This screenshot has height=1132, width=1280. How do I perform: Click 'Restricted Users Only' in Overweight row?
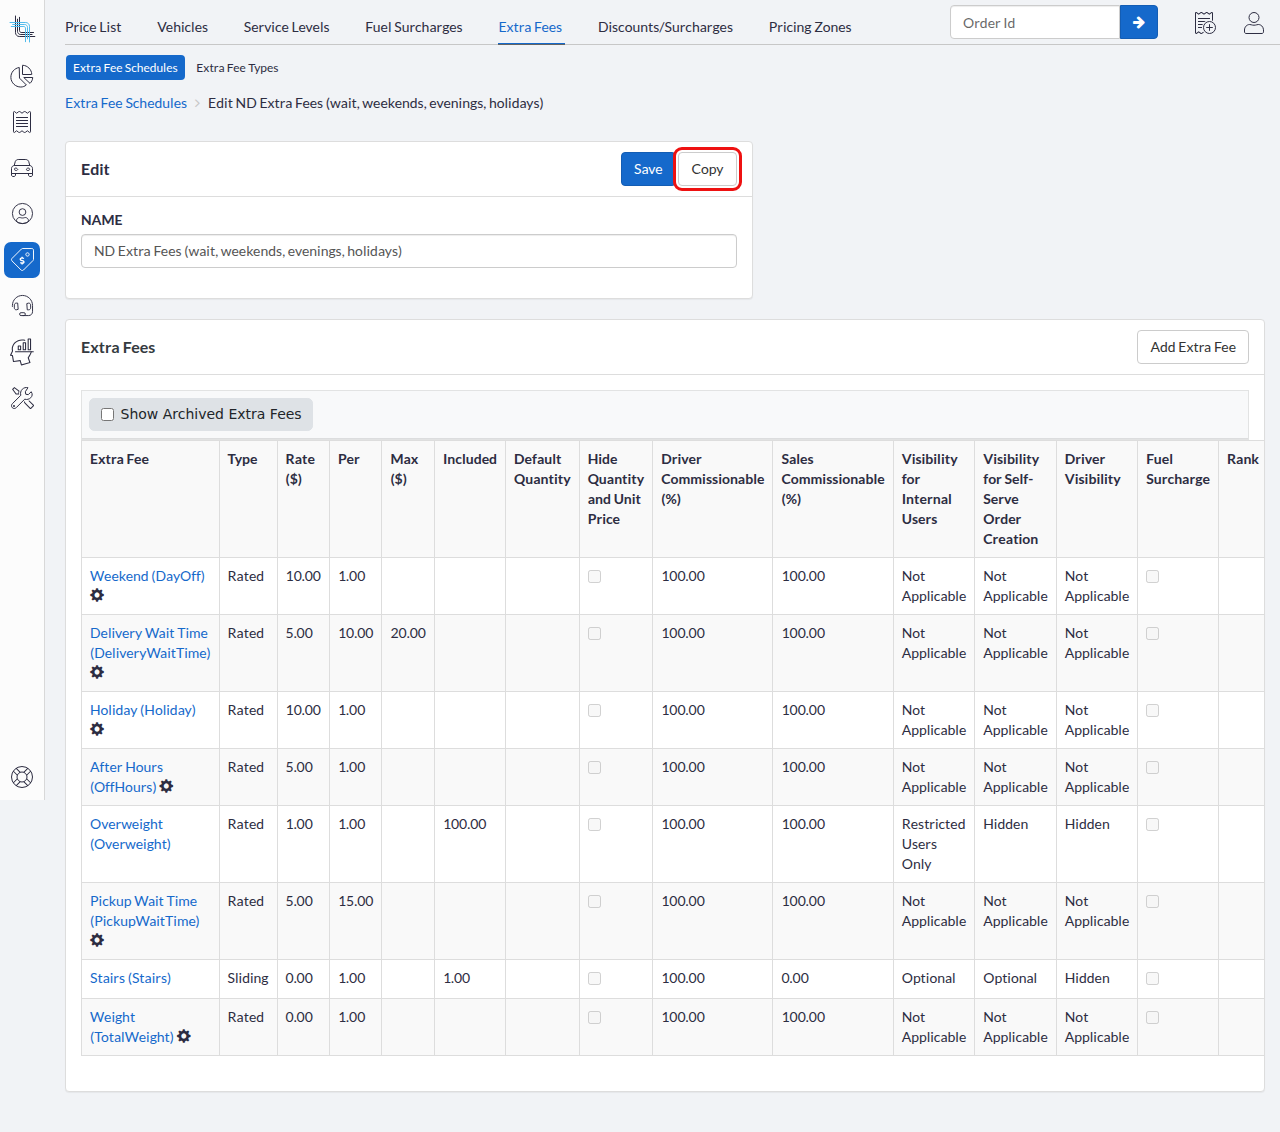933,844
